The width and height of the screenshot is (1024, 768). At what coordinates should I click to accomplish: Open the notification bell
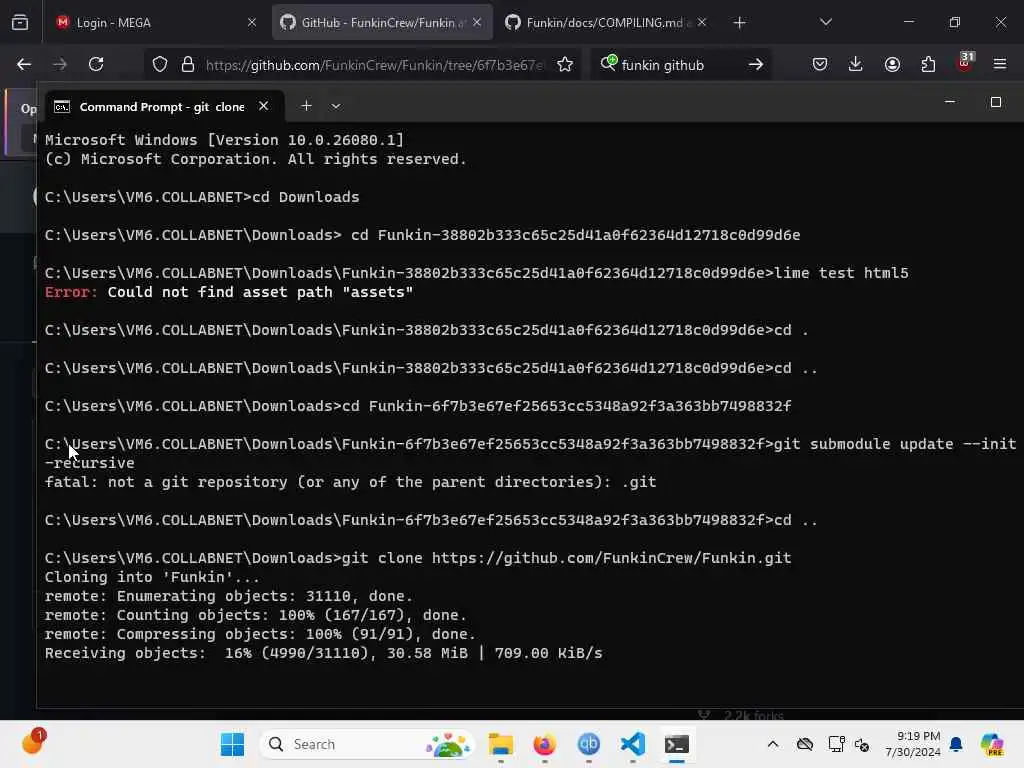point(956,744)
